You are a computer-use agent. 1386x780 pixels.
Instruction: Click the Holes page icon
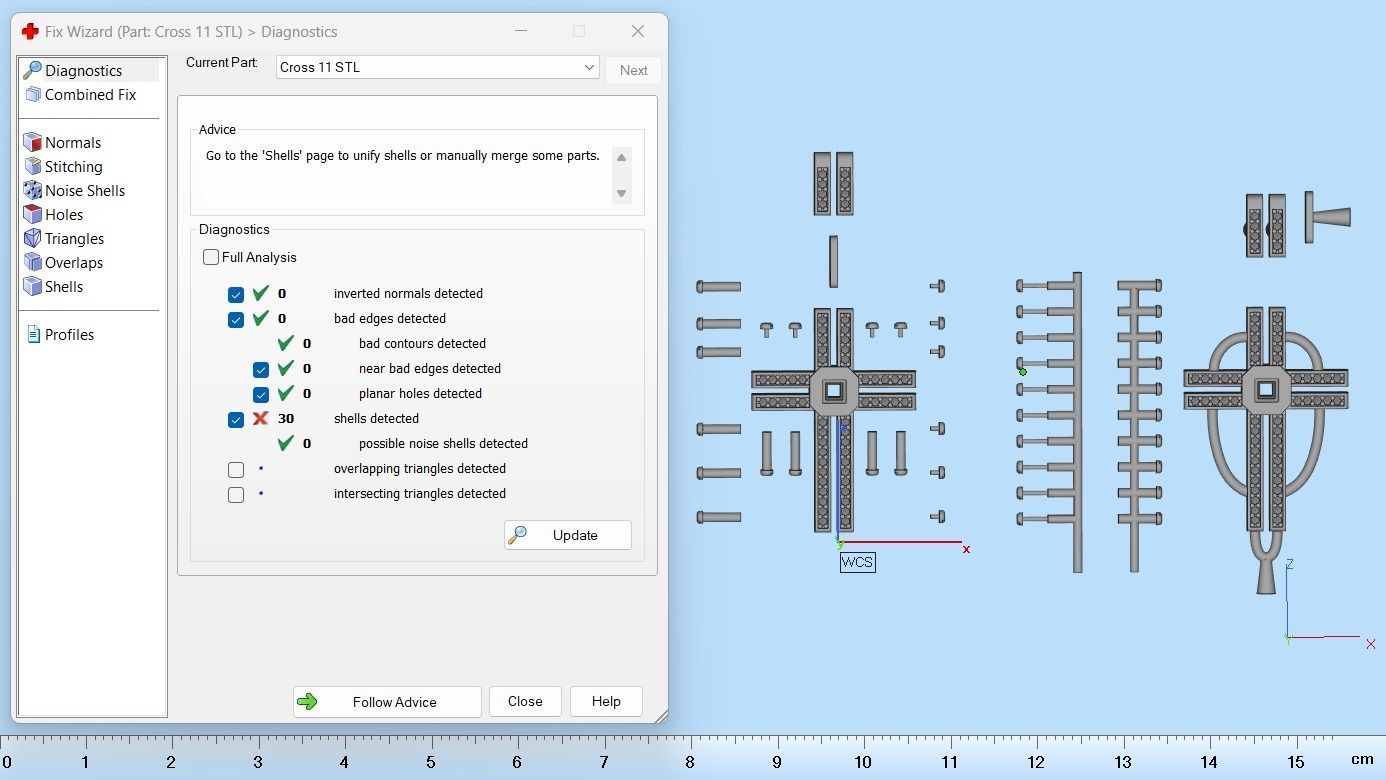coord(32,214)
